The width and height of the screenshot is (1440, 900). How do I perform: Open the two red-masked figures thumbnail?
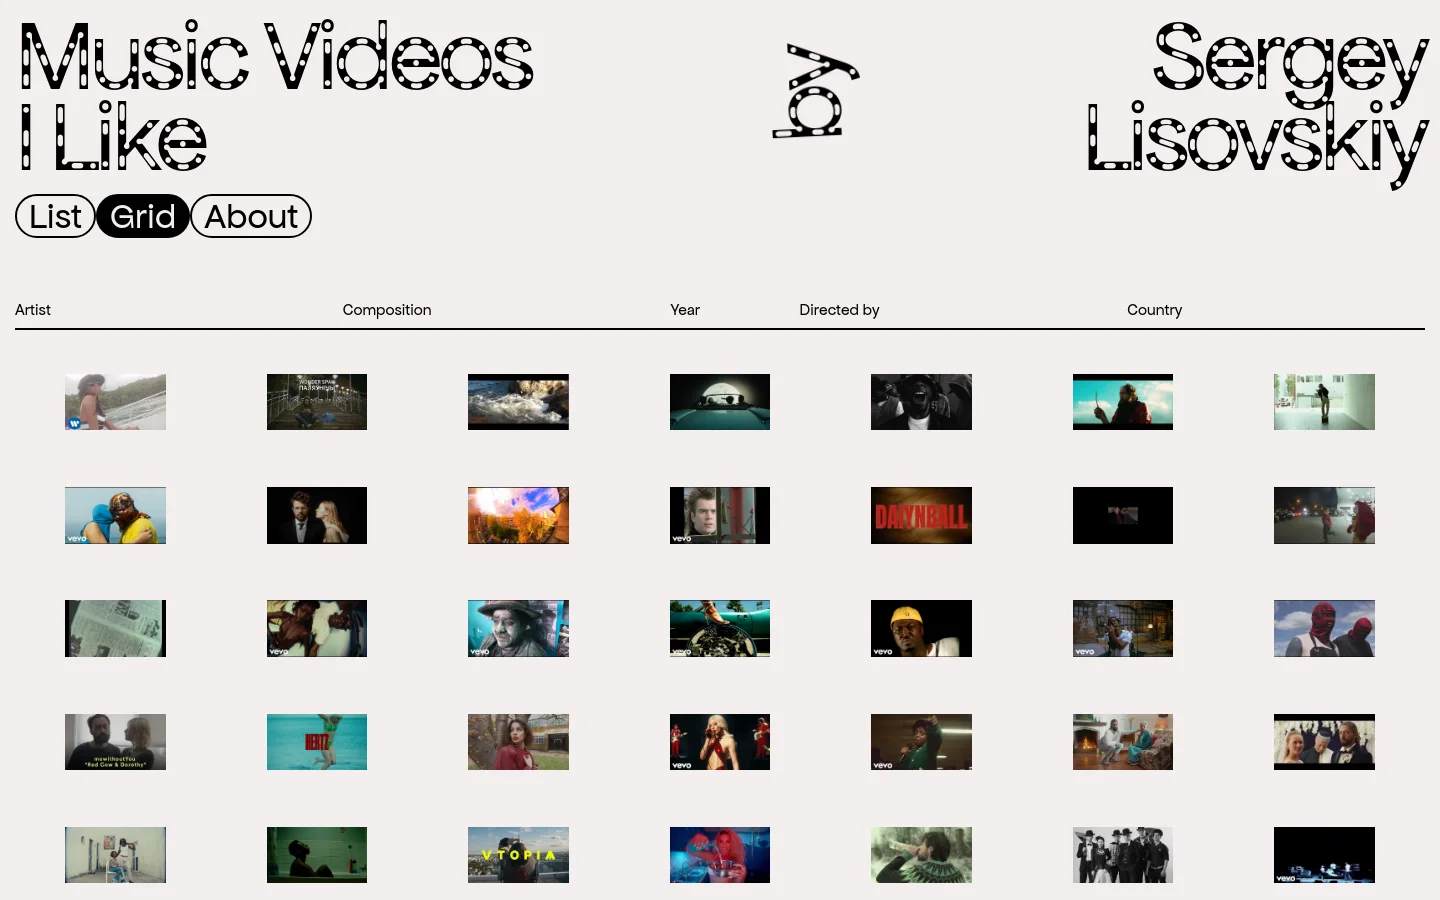click(1324, 628)
